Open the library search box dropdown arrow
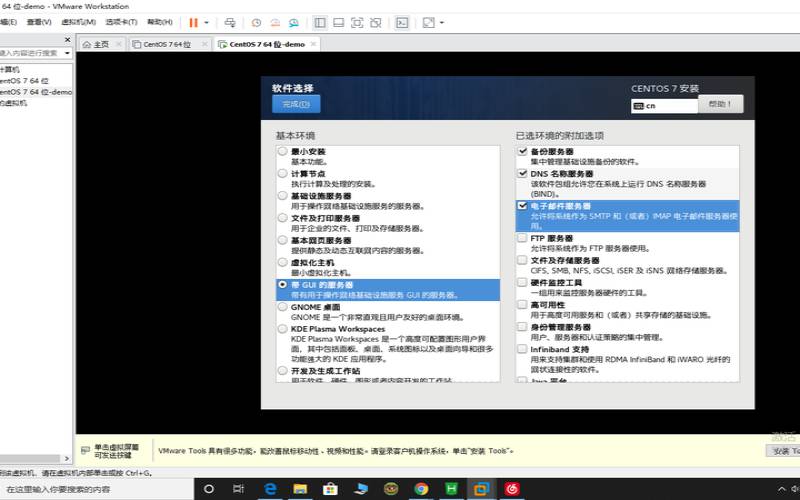The height and width of the screenshot is (500, 800). [67, 53]
